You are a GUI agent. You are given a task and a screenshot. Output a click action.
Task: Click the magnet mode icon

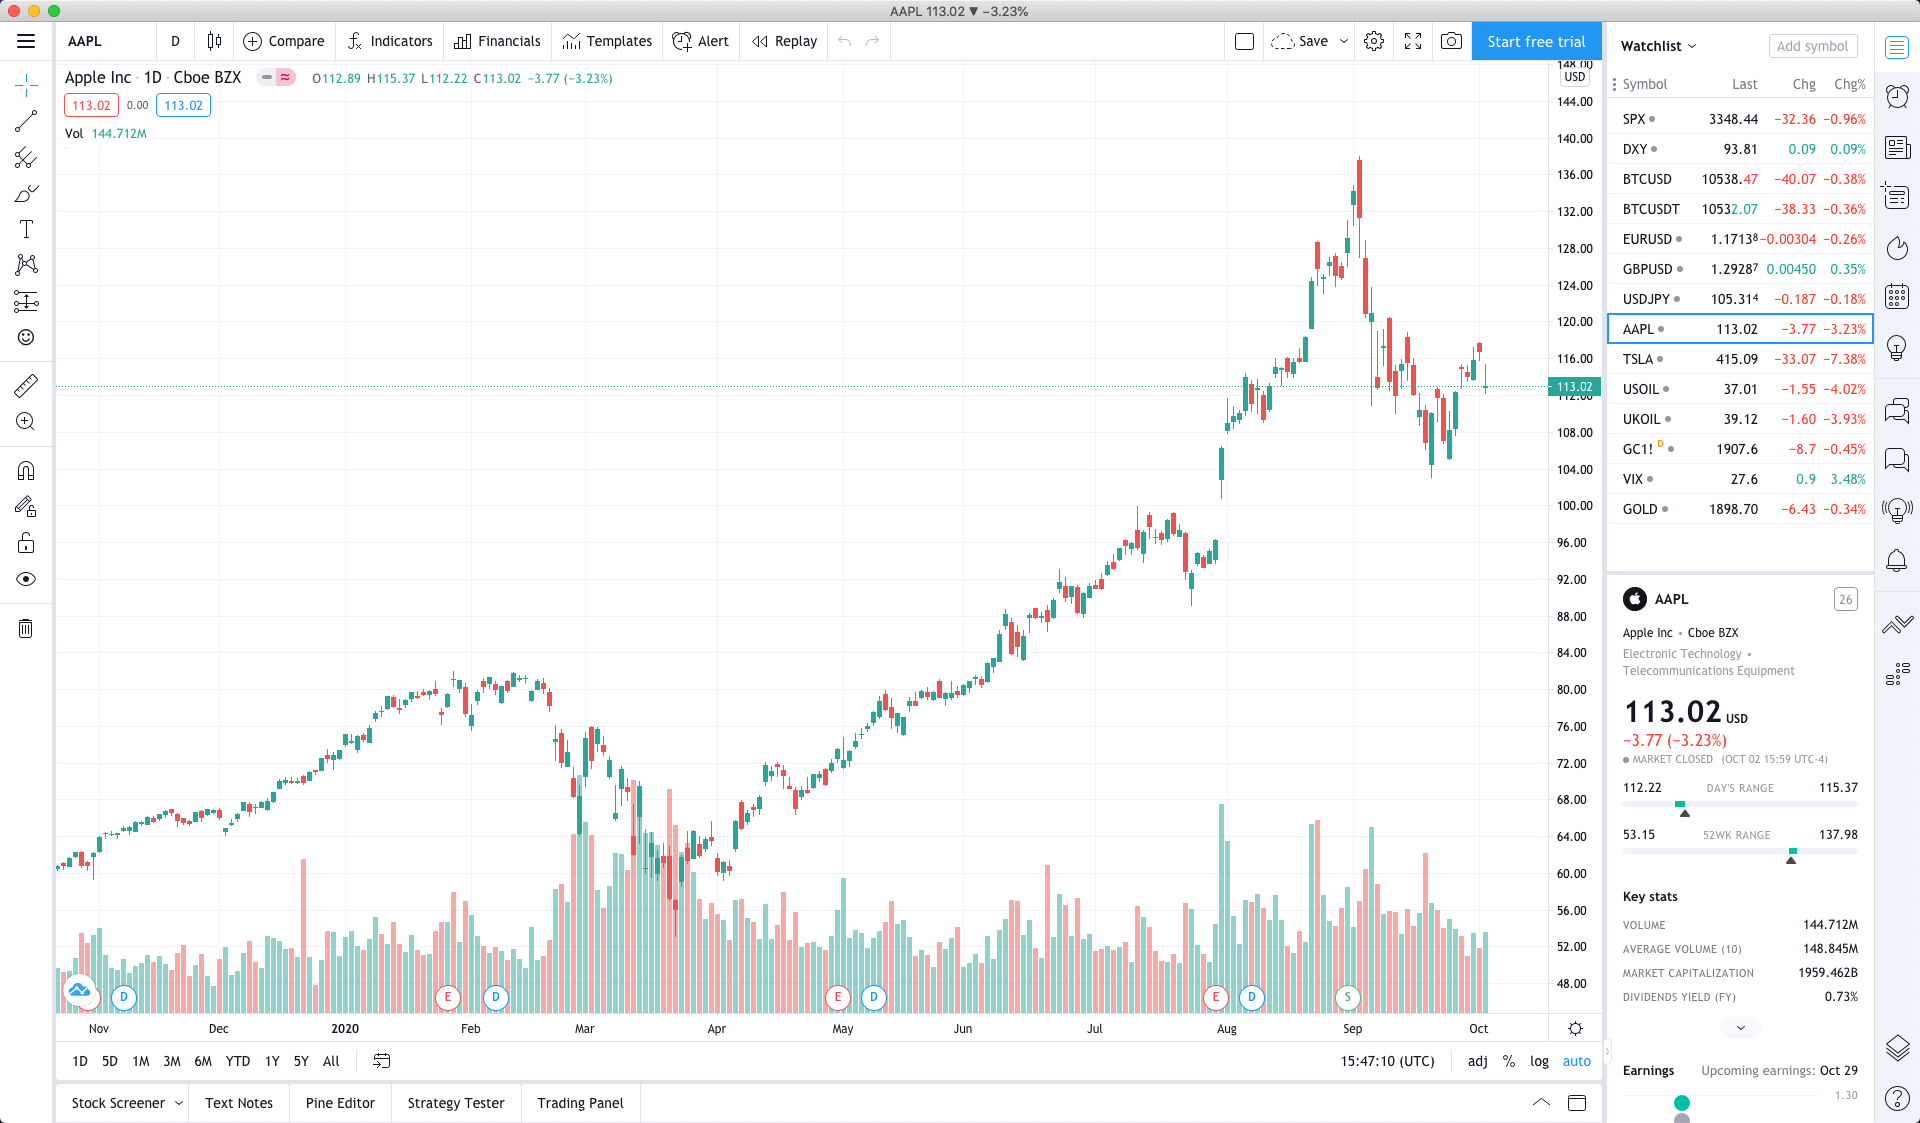coord(26,470)
